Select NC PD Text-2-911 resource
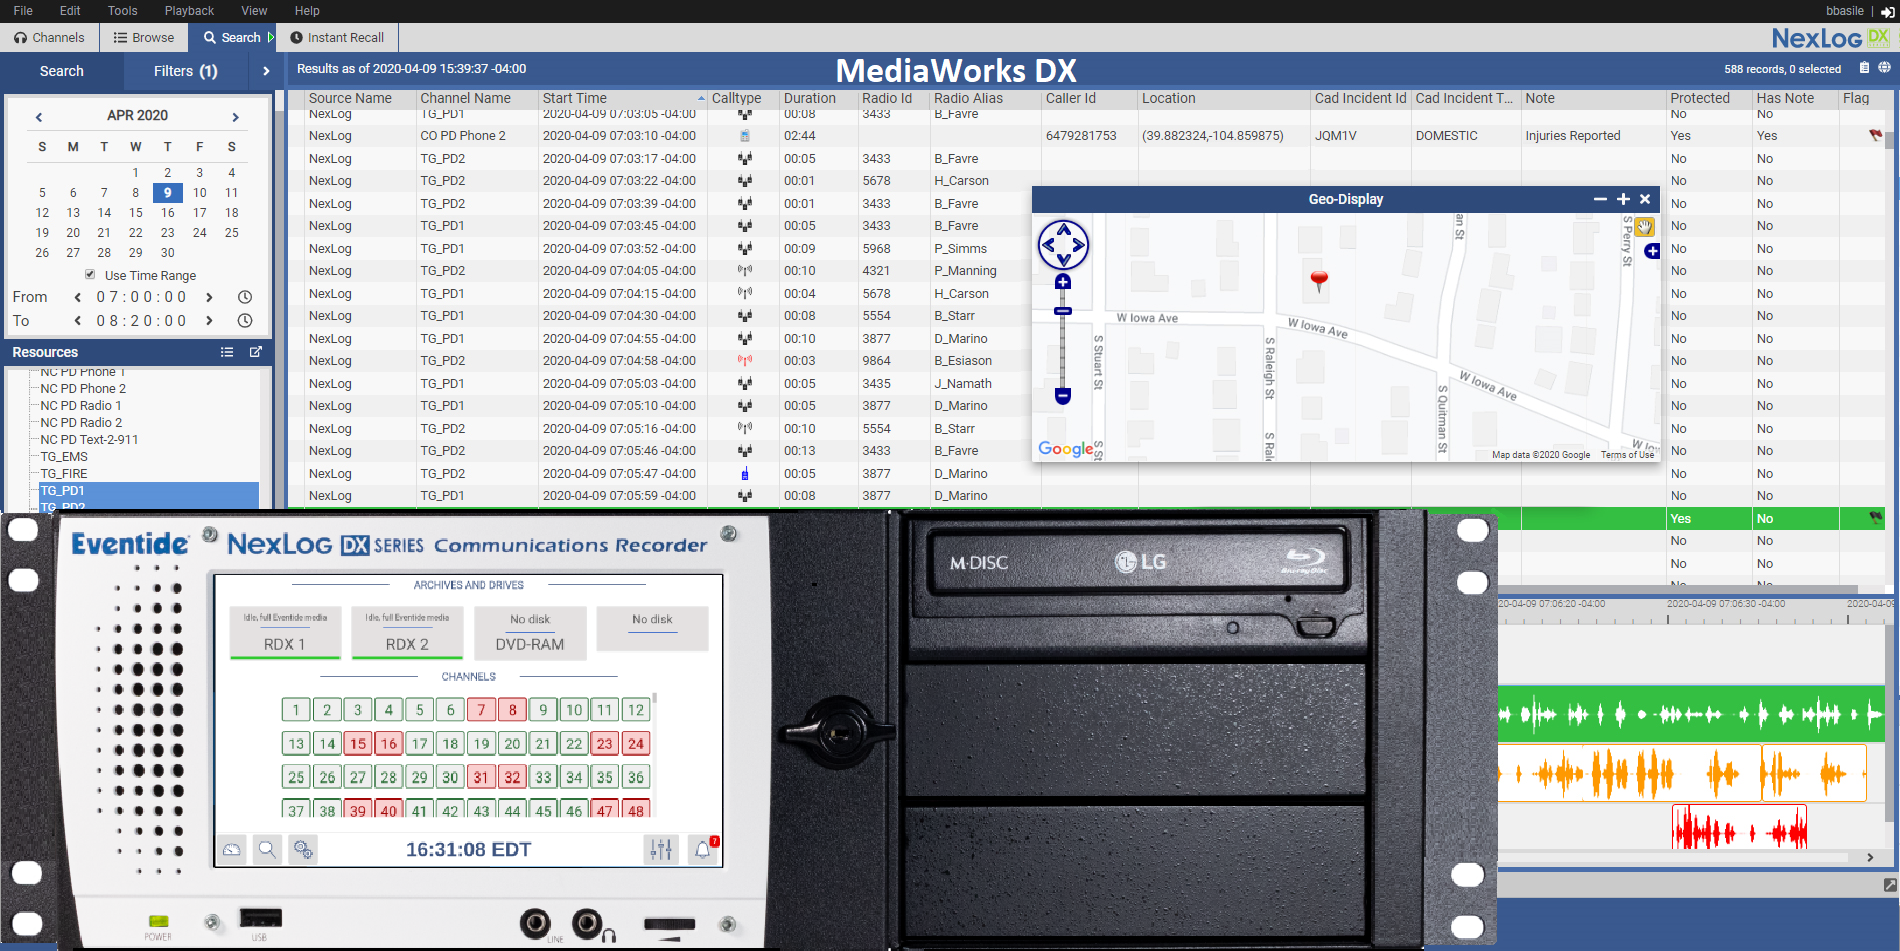Viewport: 1900px width, 951px height. (x=89, y=440)
